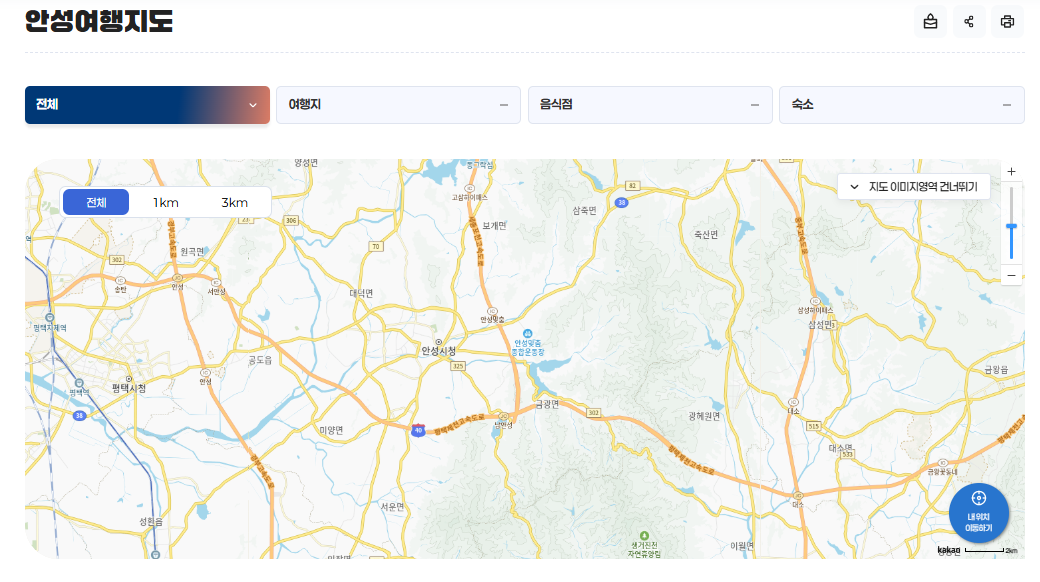Click the 안성맞춤 종합운동장 map marker

tap(529, 334)
